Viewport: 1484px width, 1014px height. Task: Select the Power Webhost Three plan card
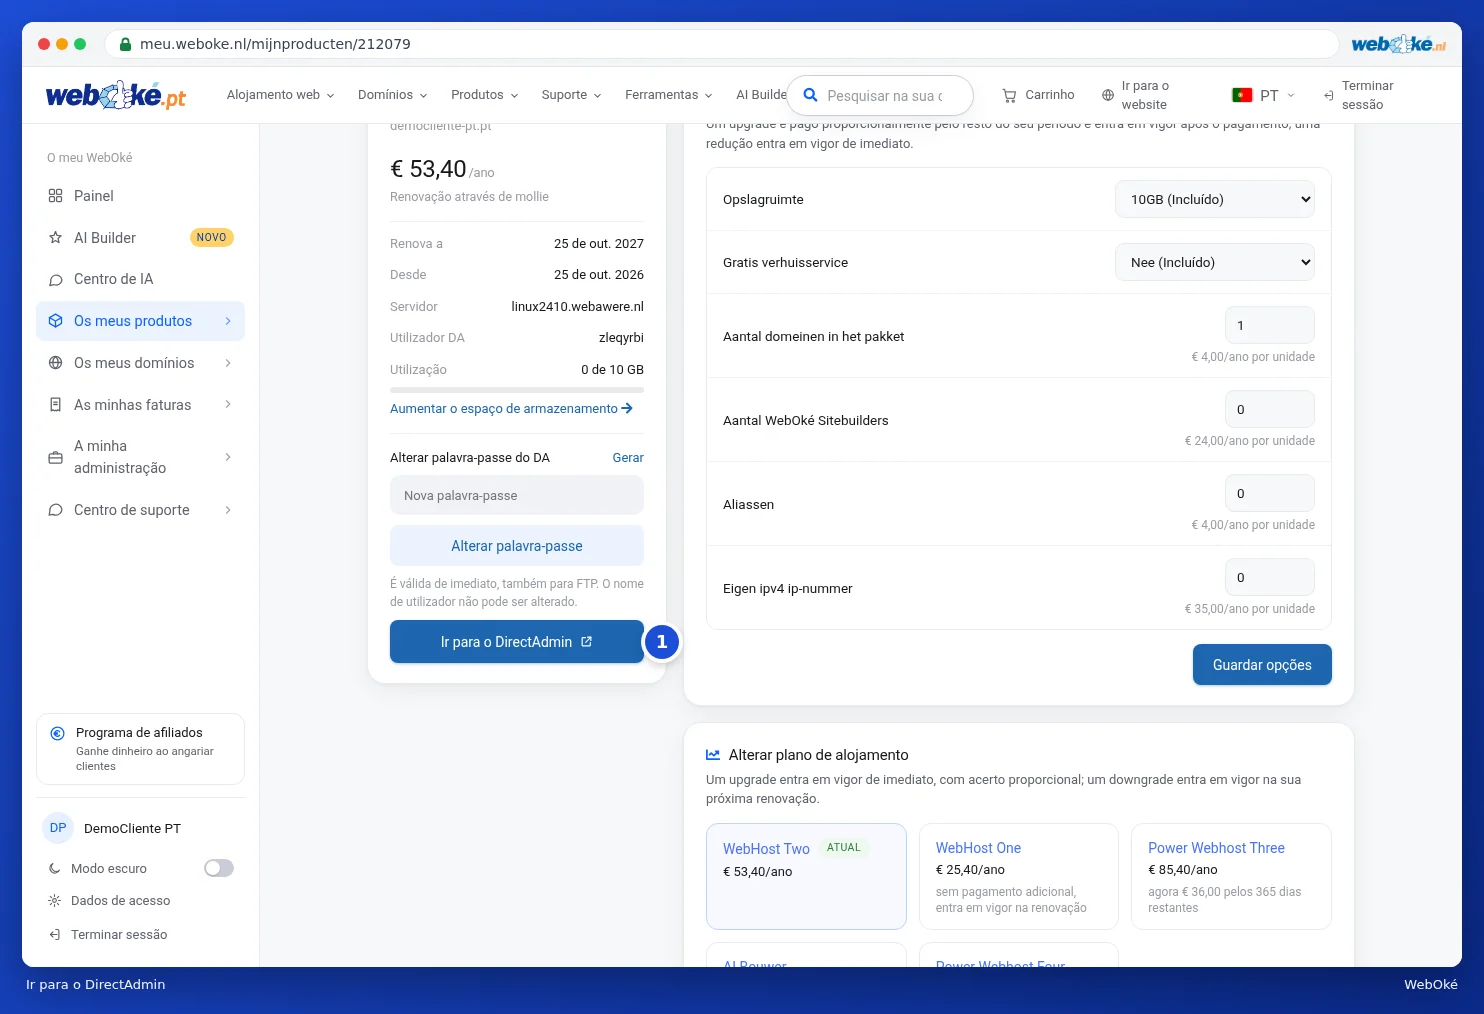tap(1231, 876)
